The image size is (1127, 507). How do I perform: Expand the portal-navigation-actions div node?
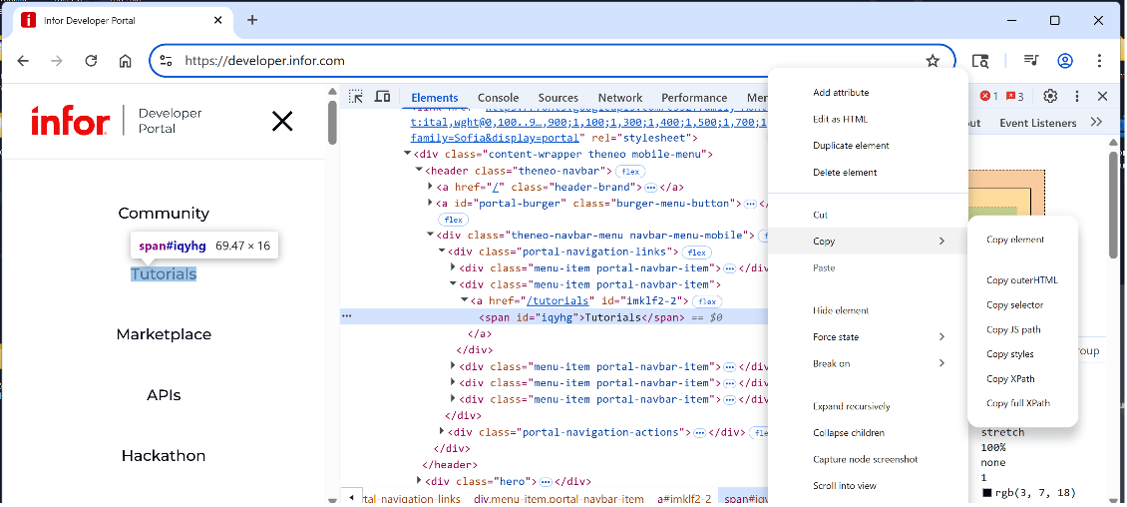coord(443,432)
